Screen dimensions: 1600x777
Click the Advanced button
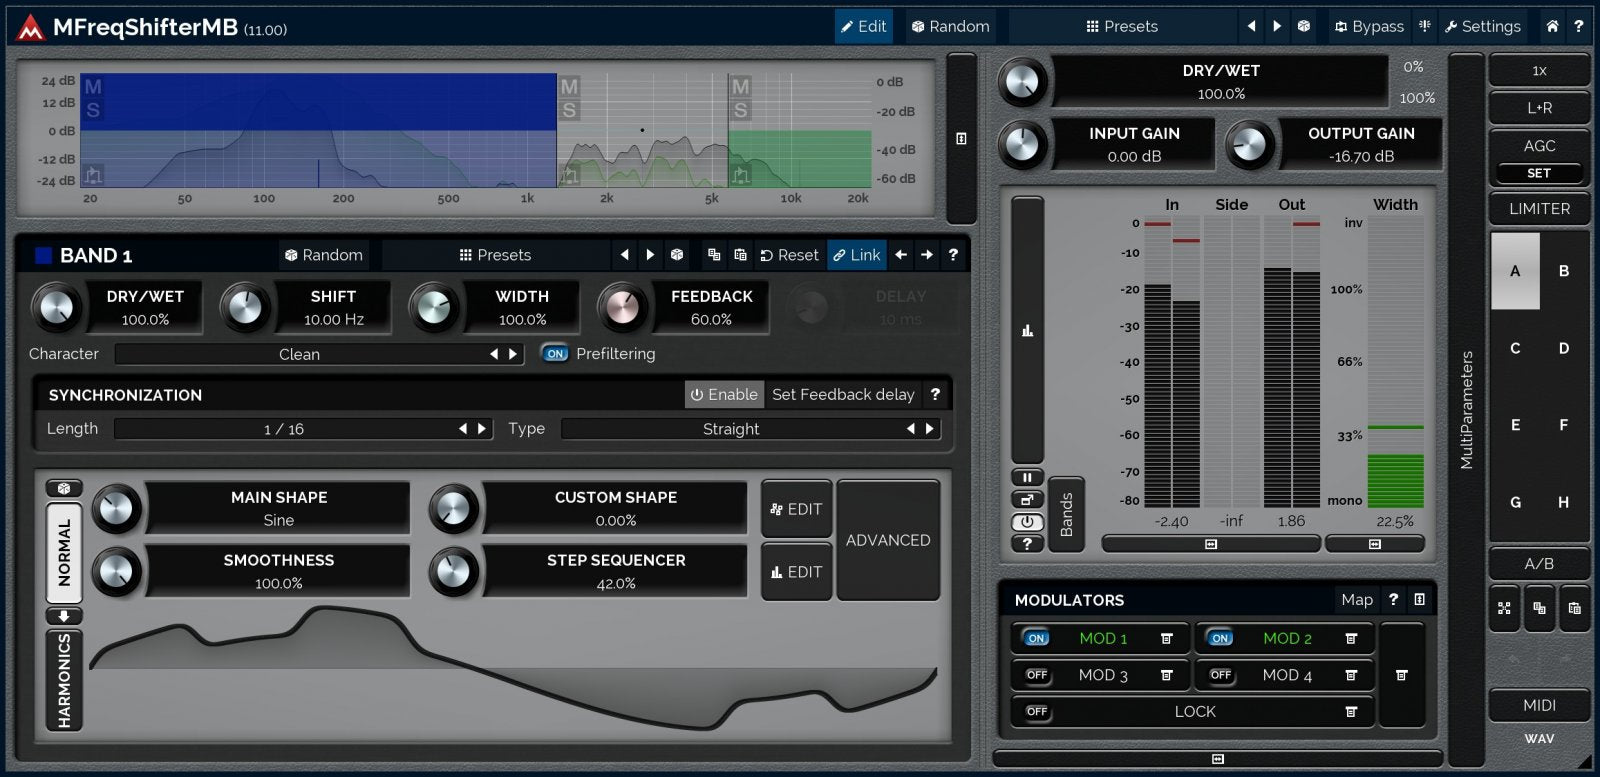(x=888, y=540)
